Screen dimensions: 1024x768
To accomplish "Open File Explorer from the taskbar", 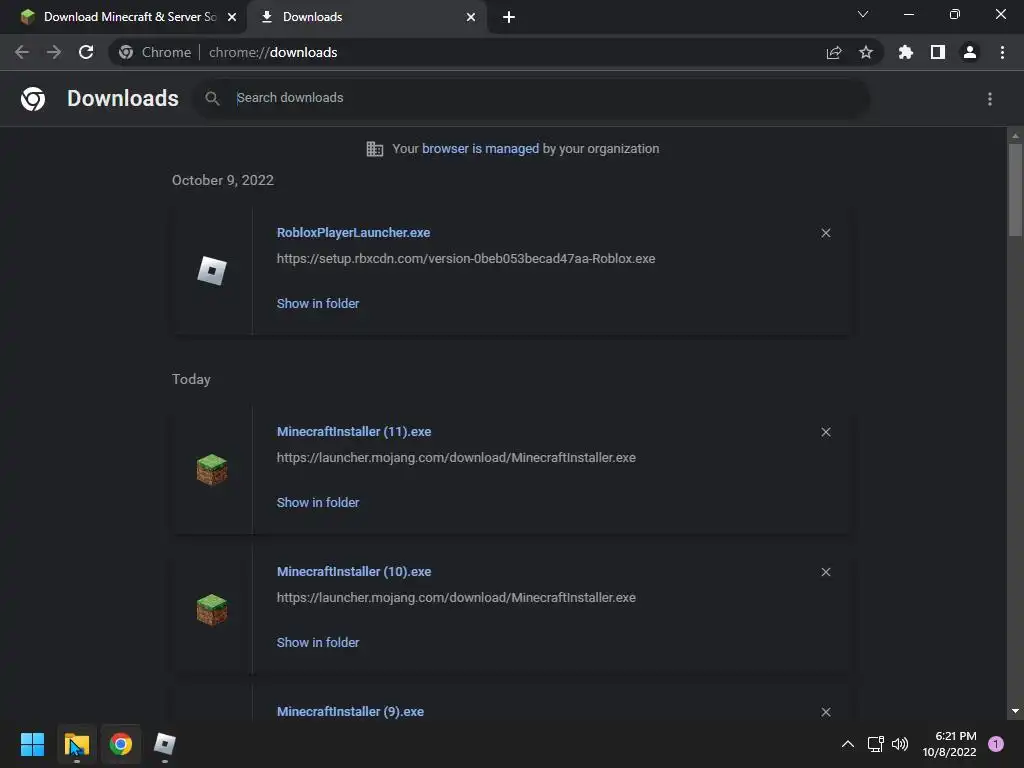I will click(x=77, y=744).
